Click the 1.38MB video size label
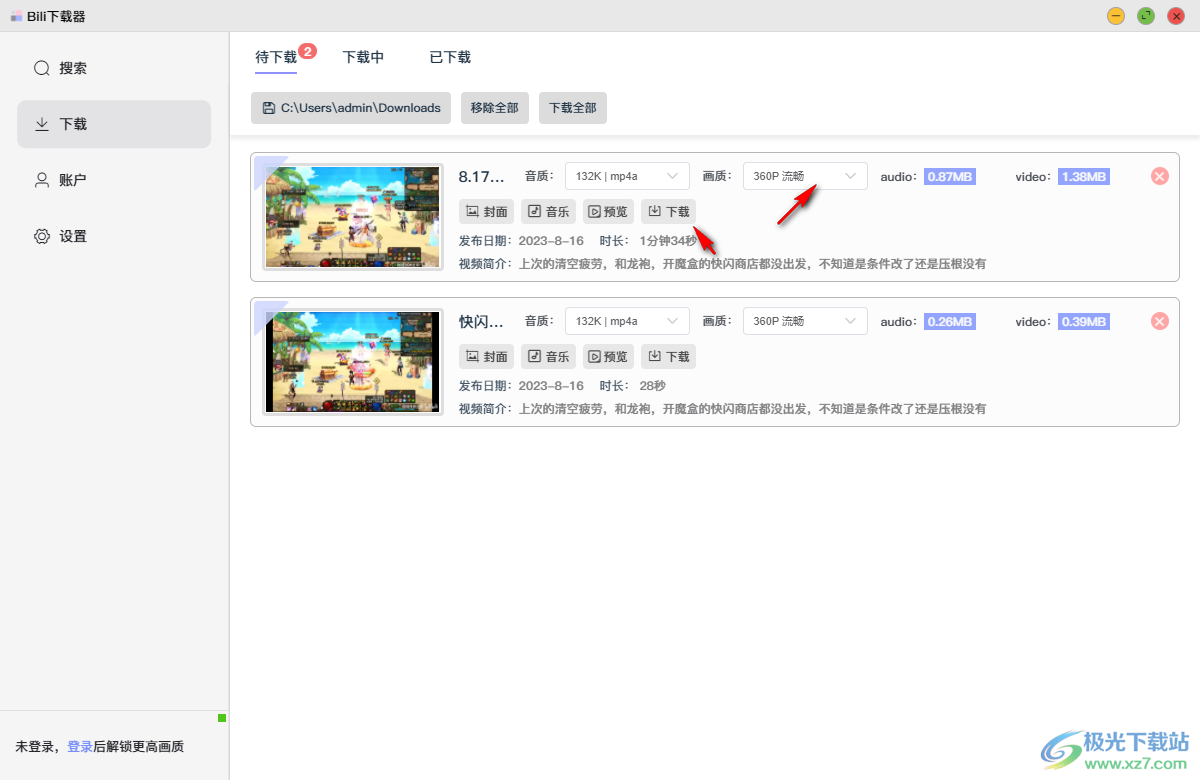This screenshot has height=780, width=1200. pyautogui.click(x=1083, y=176)
